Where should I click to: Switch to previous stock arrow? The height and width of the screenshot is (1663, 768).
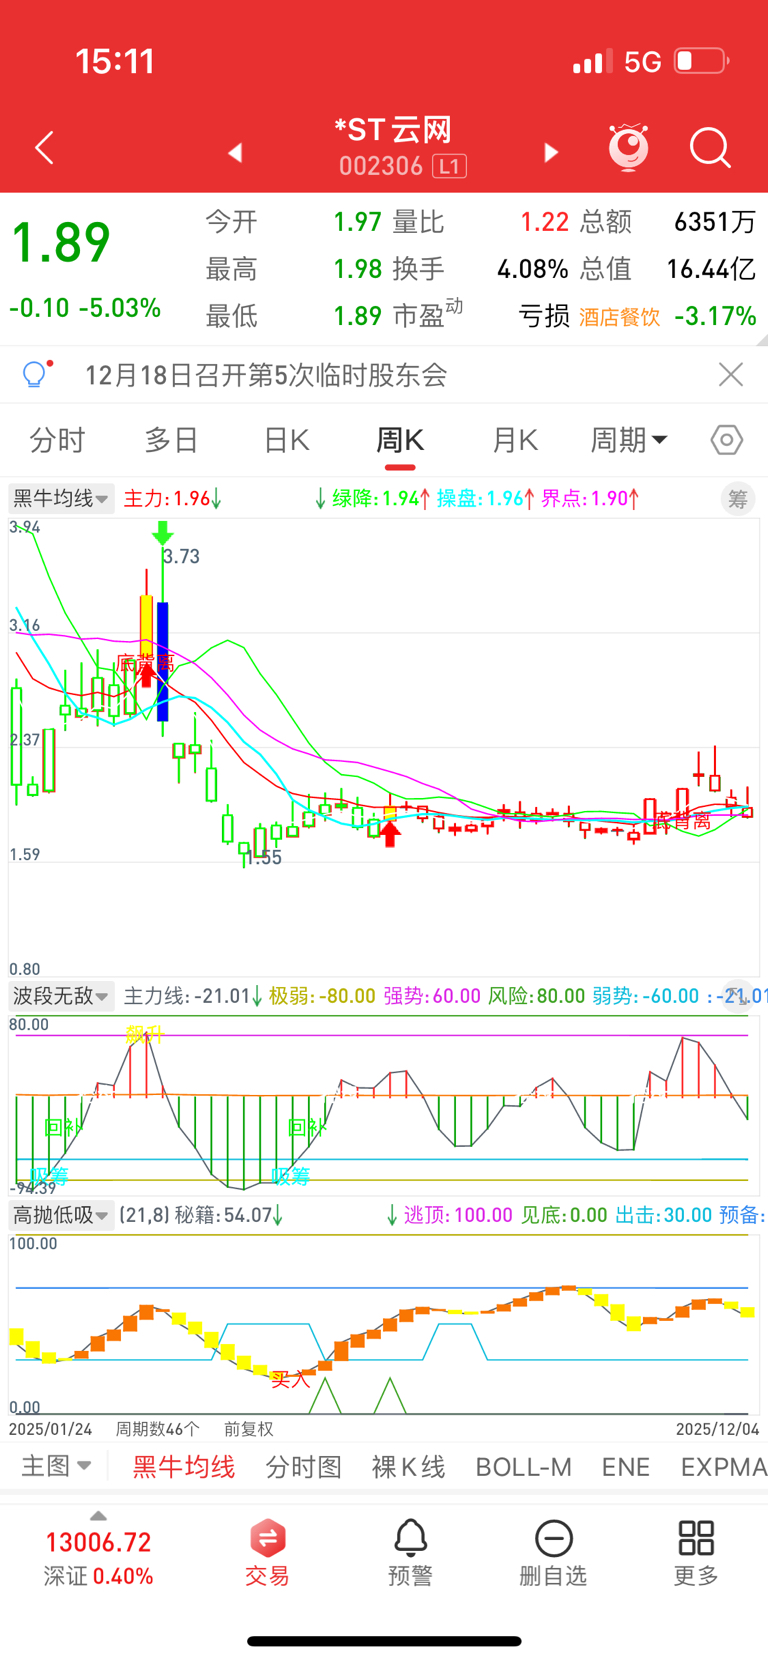pos(235,152)
